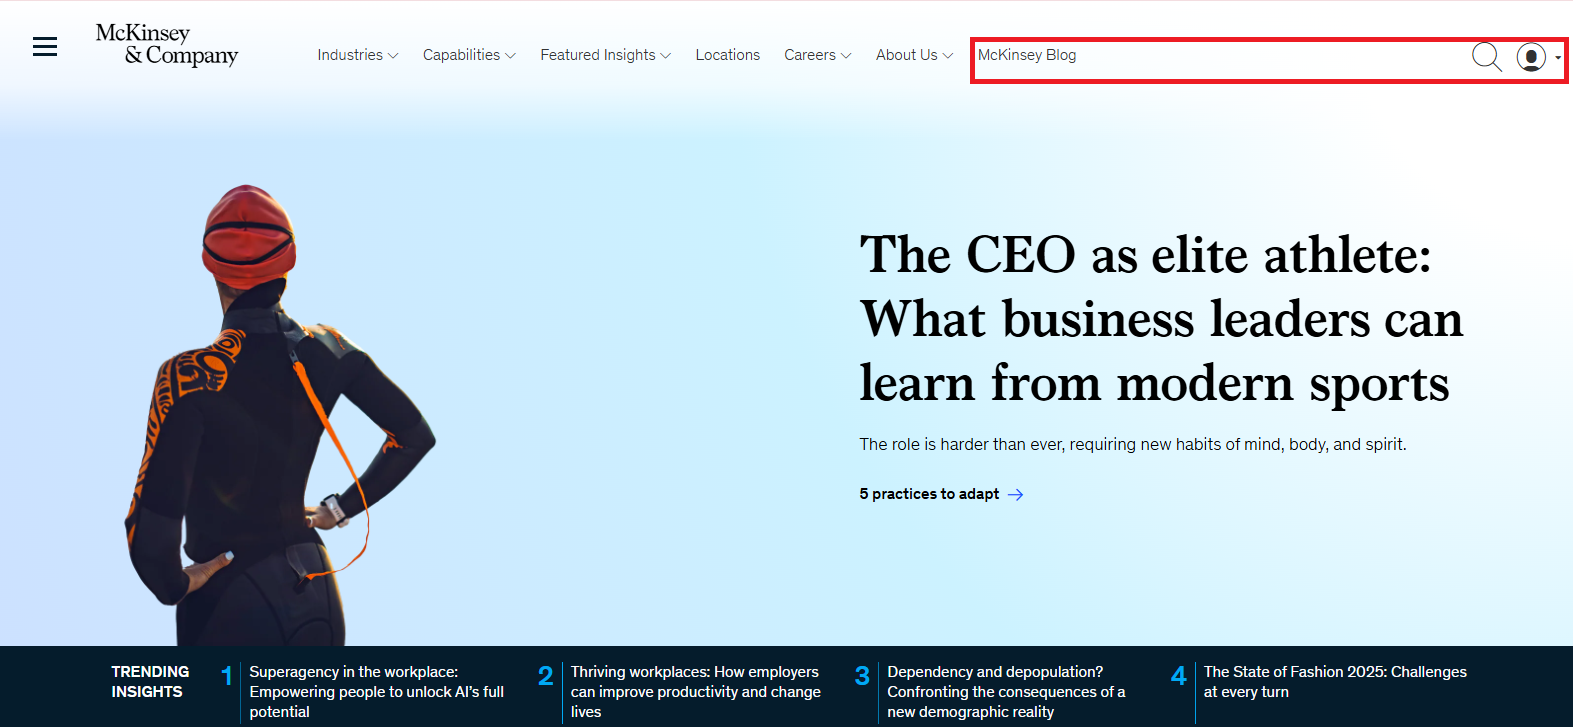
Task: Open Superagency in the workplace article
Action: click(376, 691)
